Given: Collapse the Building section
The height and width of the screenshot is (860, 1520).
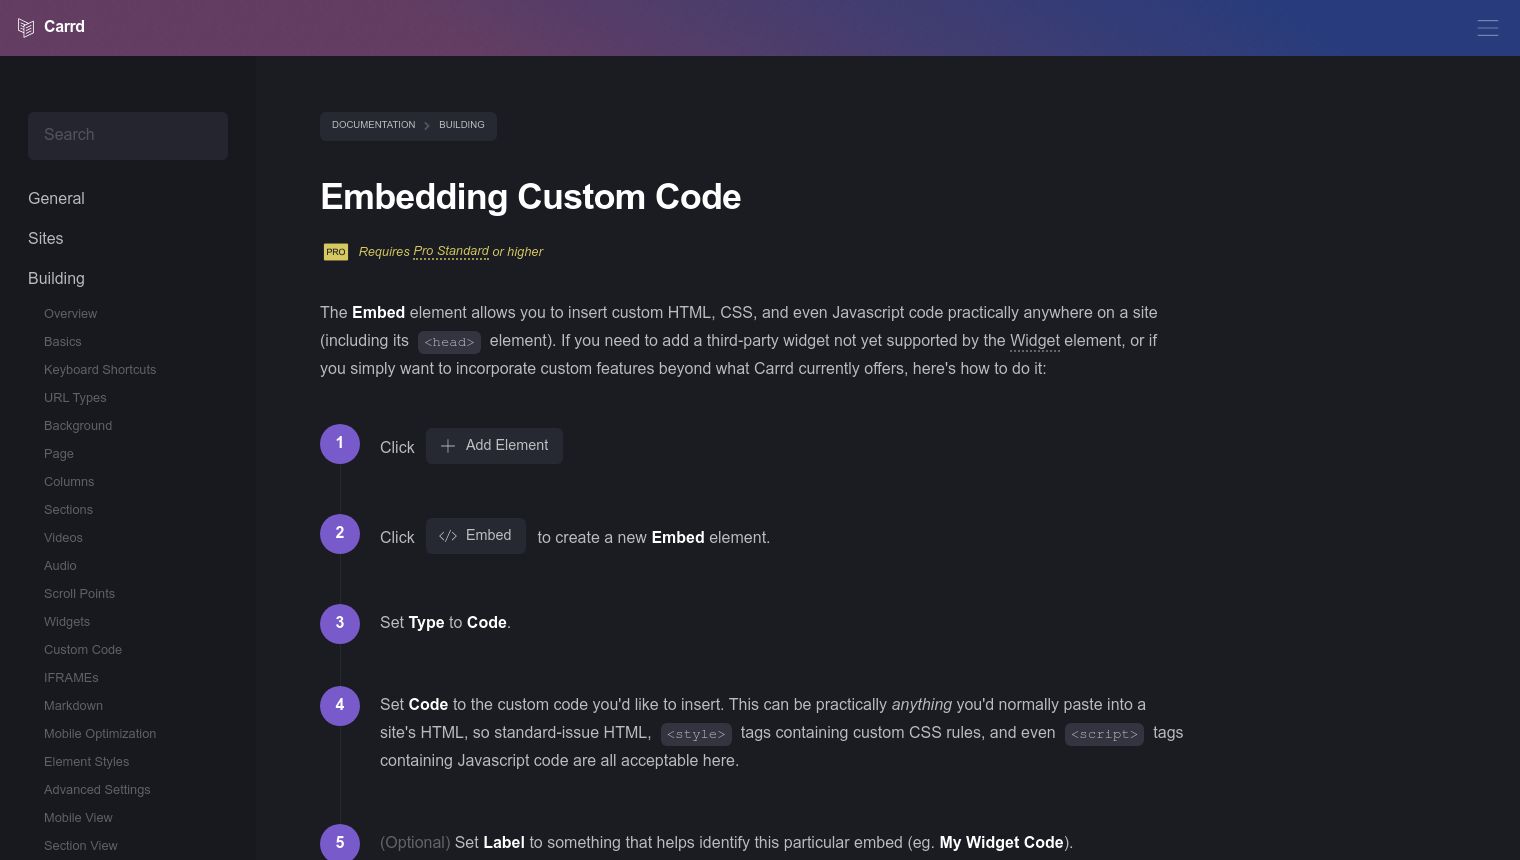Looking at the screenshot, I should pos(56,279).
